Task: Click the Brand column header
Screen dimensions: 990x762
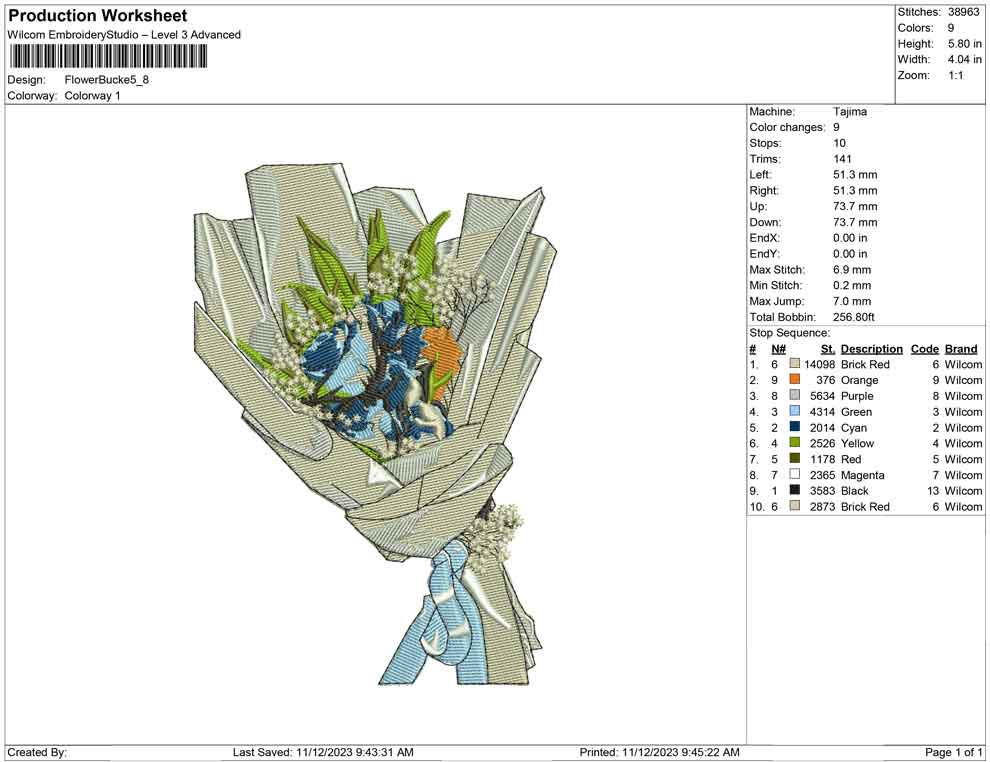Action: click(x=961, y=348)
